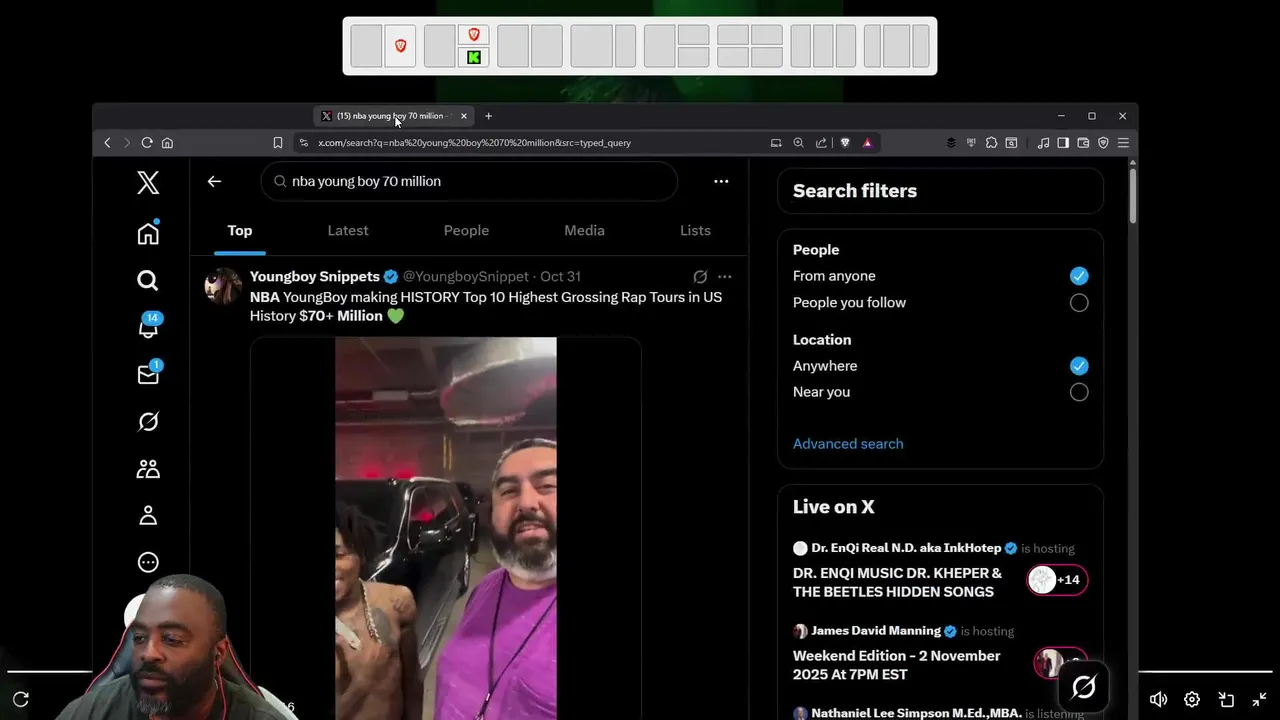
Task: Play the Youngboy Snippets post video
Action: tap(446, 528)
